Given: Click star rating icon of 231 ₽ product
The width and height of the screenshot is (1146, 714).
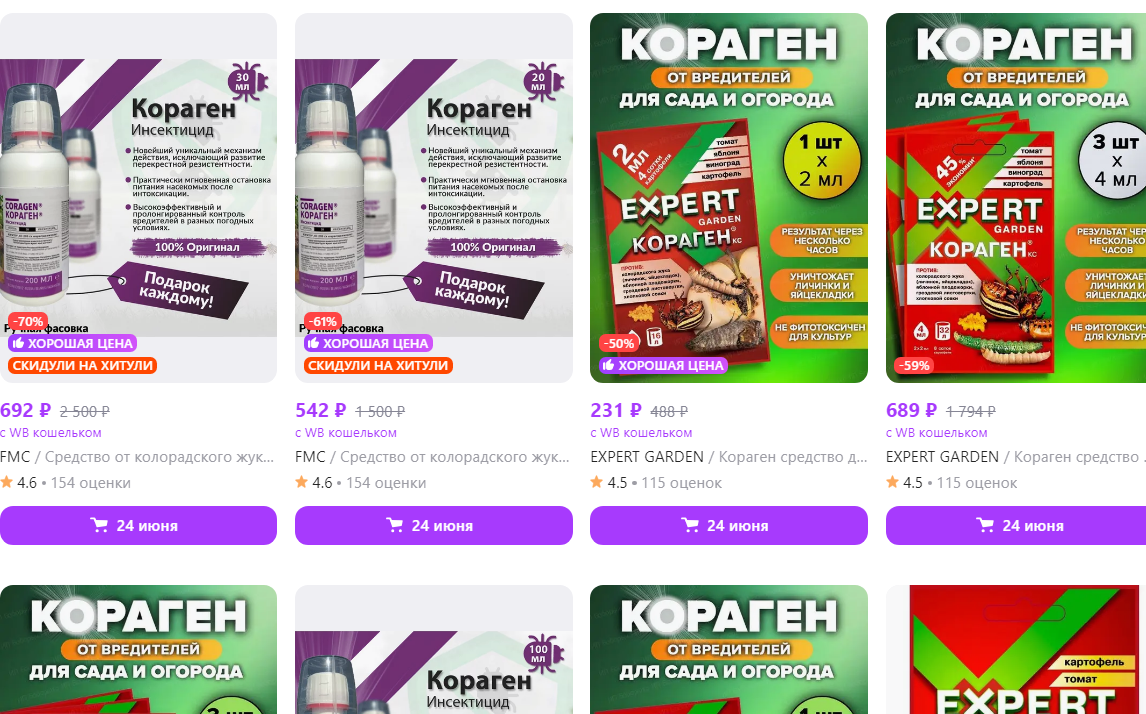Looking at the screenshot, I should [596, 482].
